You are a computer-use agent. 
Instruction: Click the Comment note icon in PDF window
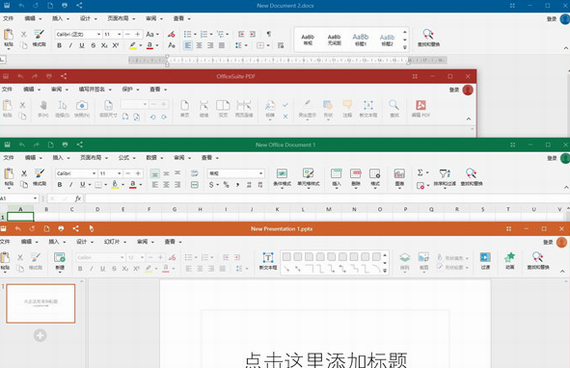point(347,109)
